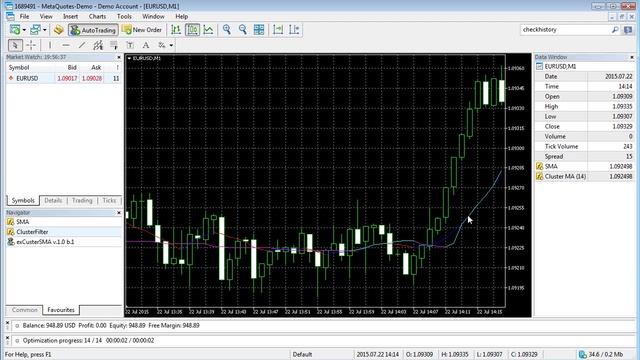640x360 pixels.
Task: Click the Balance 948.89 USD status line
Action: tap(111, 326)
